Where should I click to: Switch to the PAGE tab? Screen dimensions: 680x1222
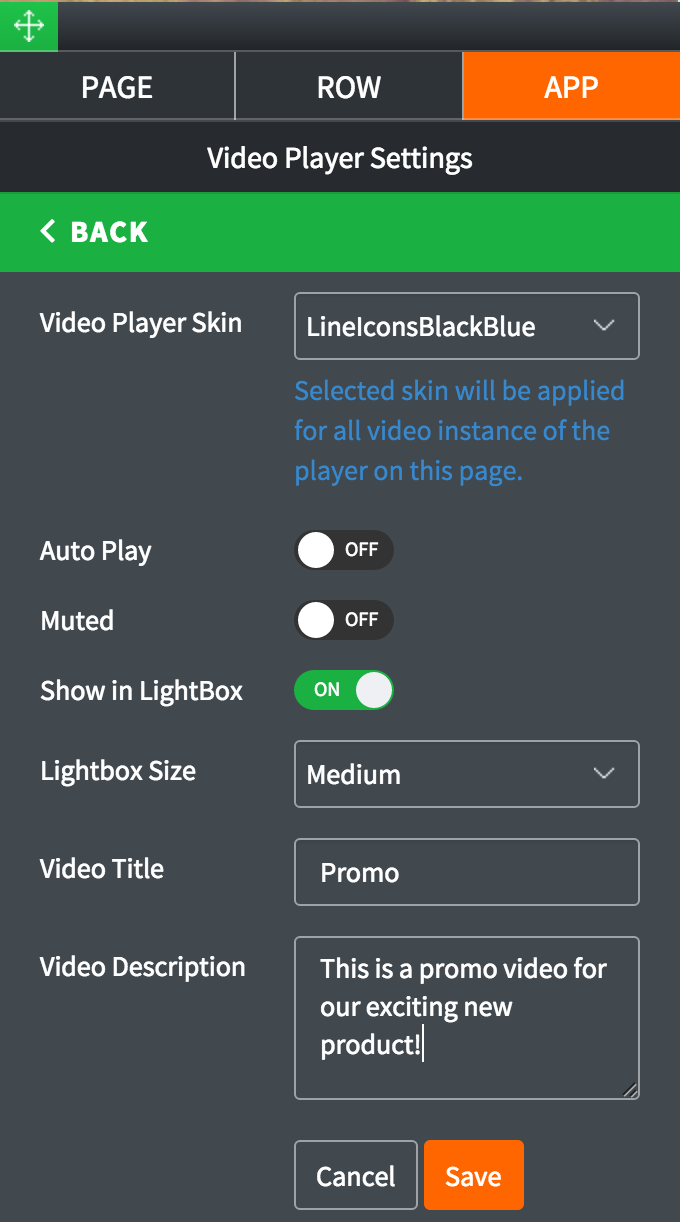click(117, 87)
